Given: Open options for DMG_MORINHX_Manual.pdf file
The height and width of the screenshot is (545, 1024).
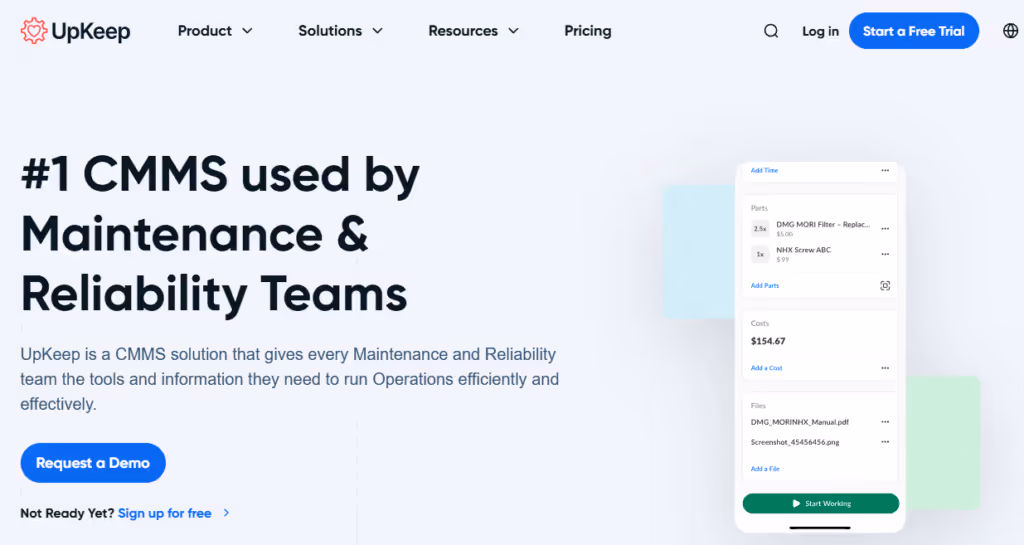Looking at the screenshot, I should [885, 422].
